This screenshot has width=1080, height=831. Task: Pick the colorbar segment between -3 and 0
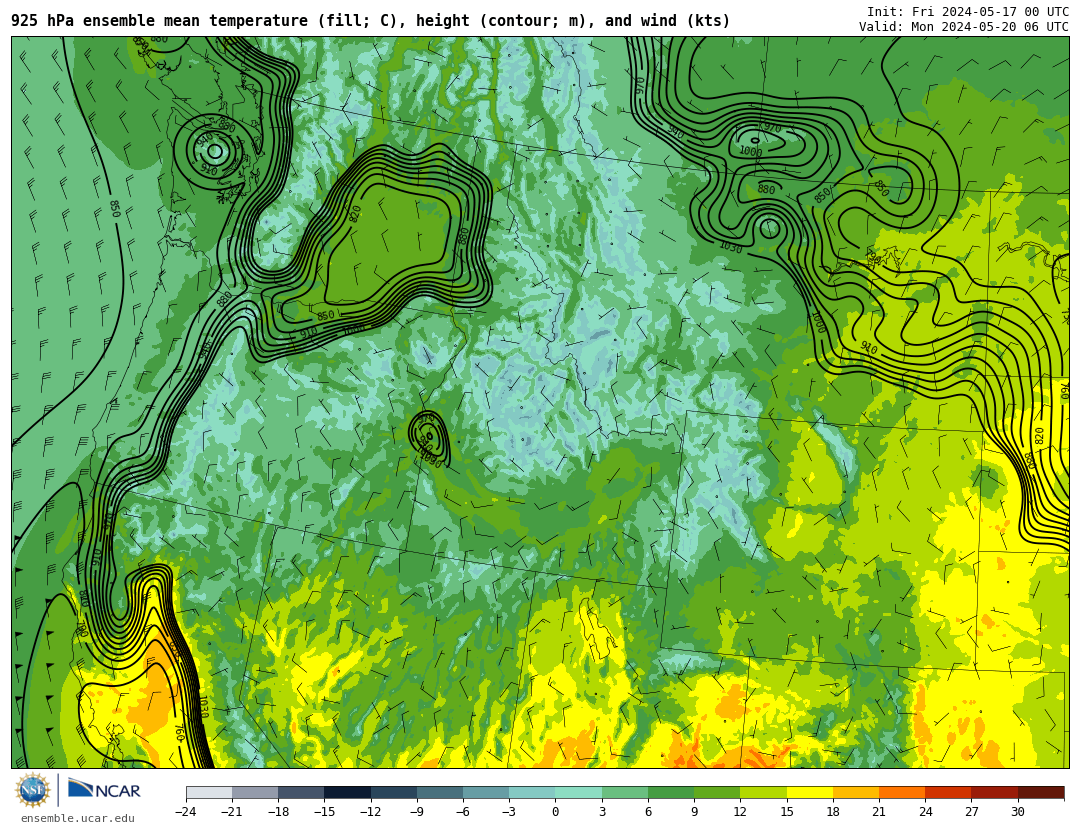tap(532, 792)
